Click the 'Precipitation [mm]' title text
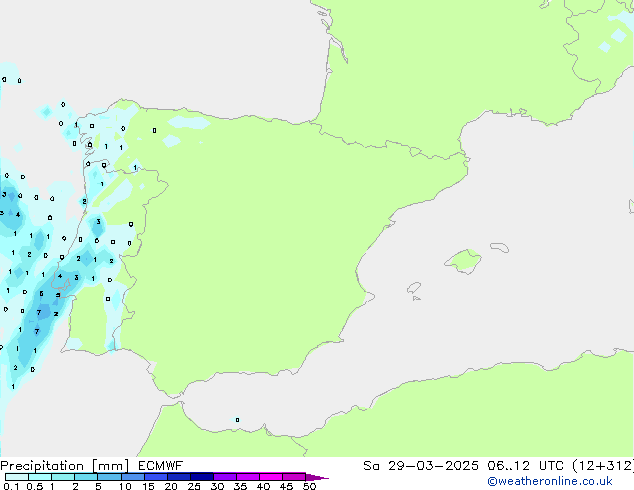This screenshot has height=490, width=634. (65, 466)
